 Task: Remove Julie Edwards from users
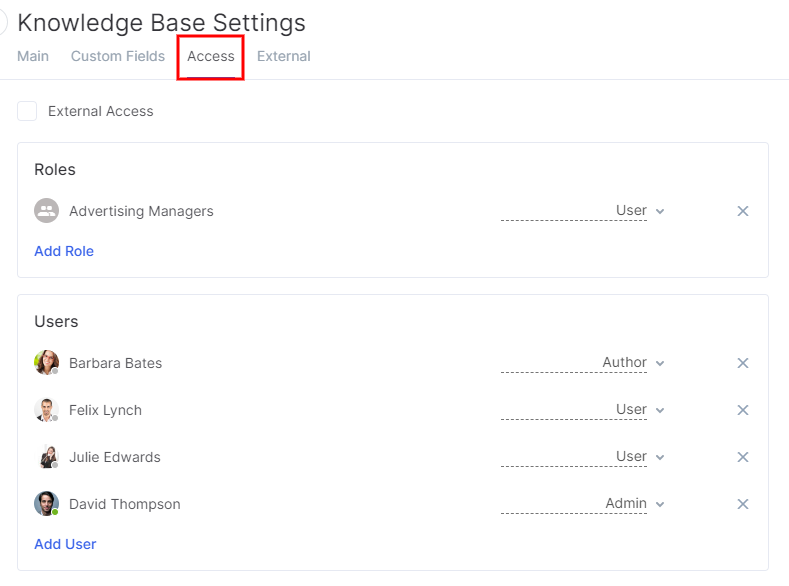pos(742,457)
